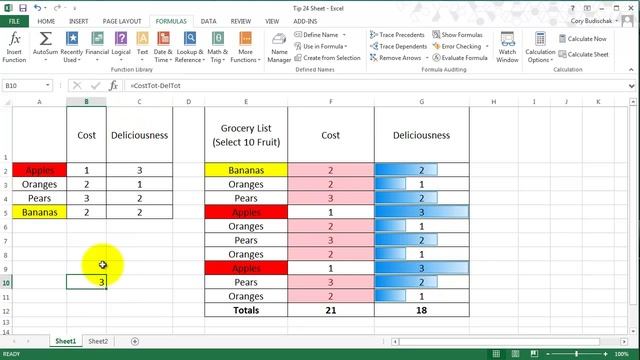Click the zoom in plus button
640x360 pixels.
[605, 354]
